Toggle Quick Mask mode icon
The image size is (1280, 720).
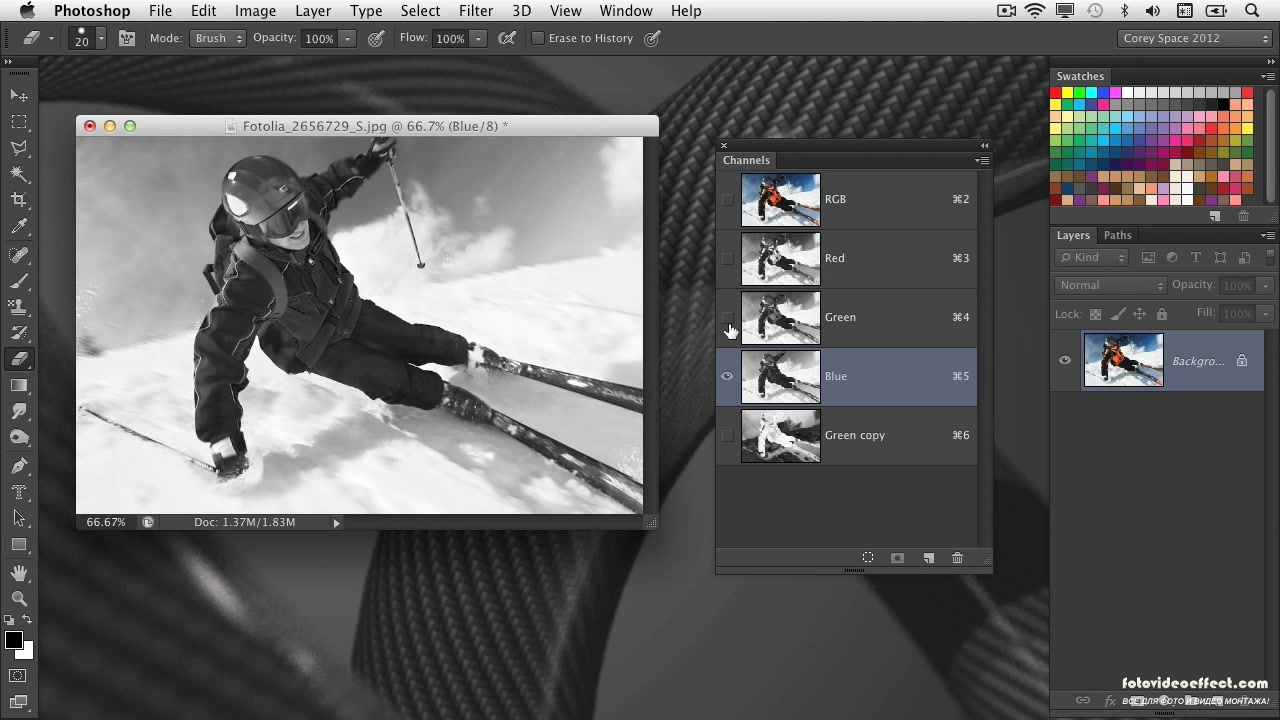pyautogui.click(x=18, y=676)
